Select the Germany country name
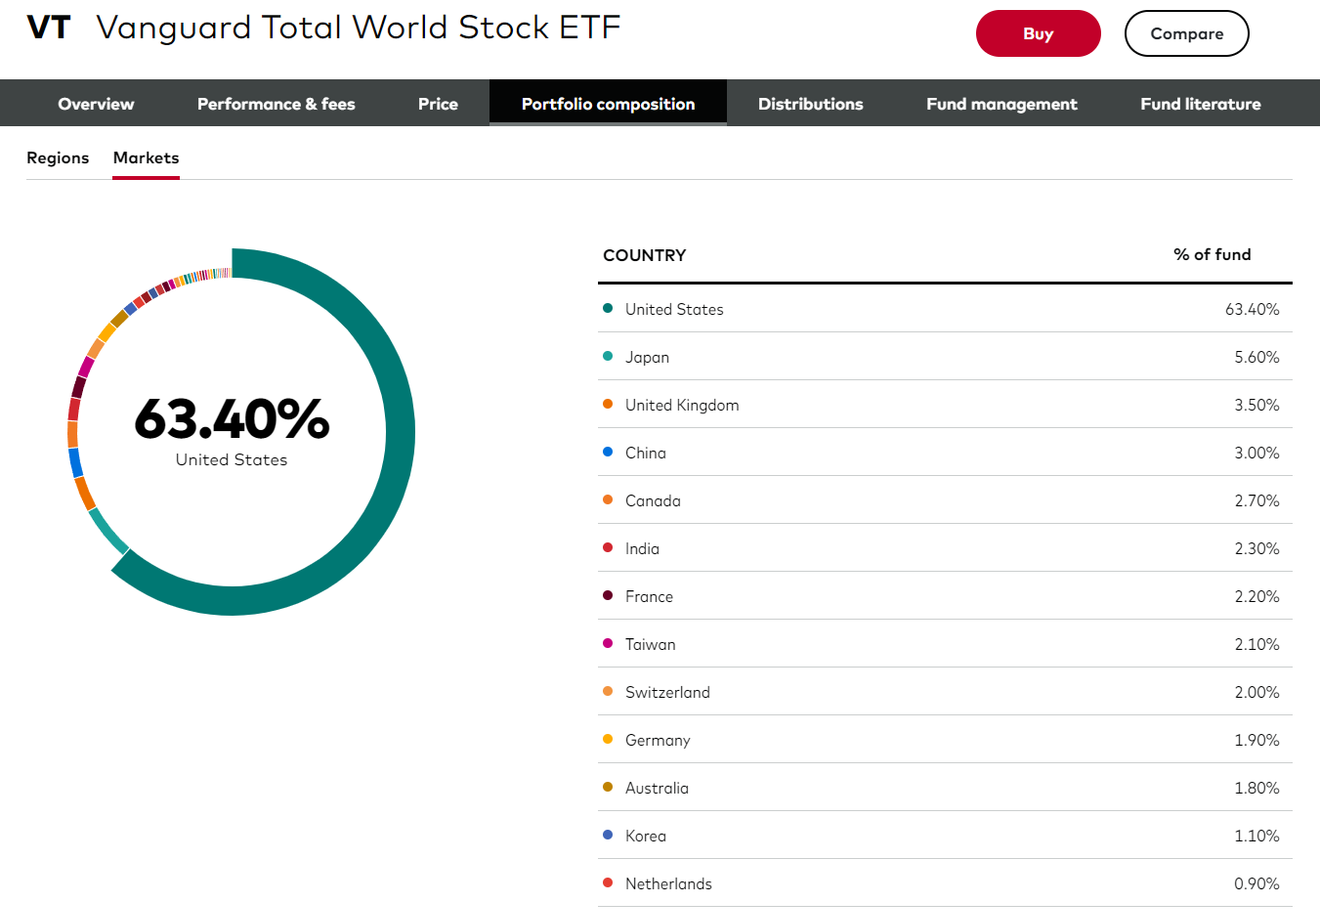 657,740
